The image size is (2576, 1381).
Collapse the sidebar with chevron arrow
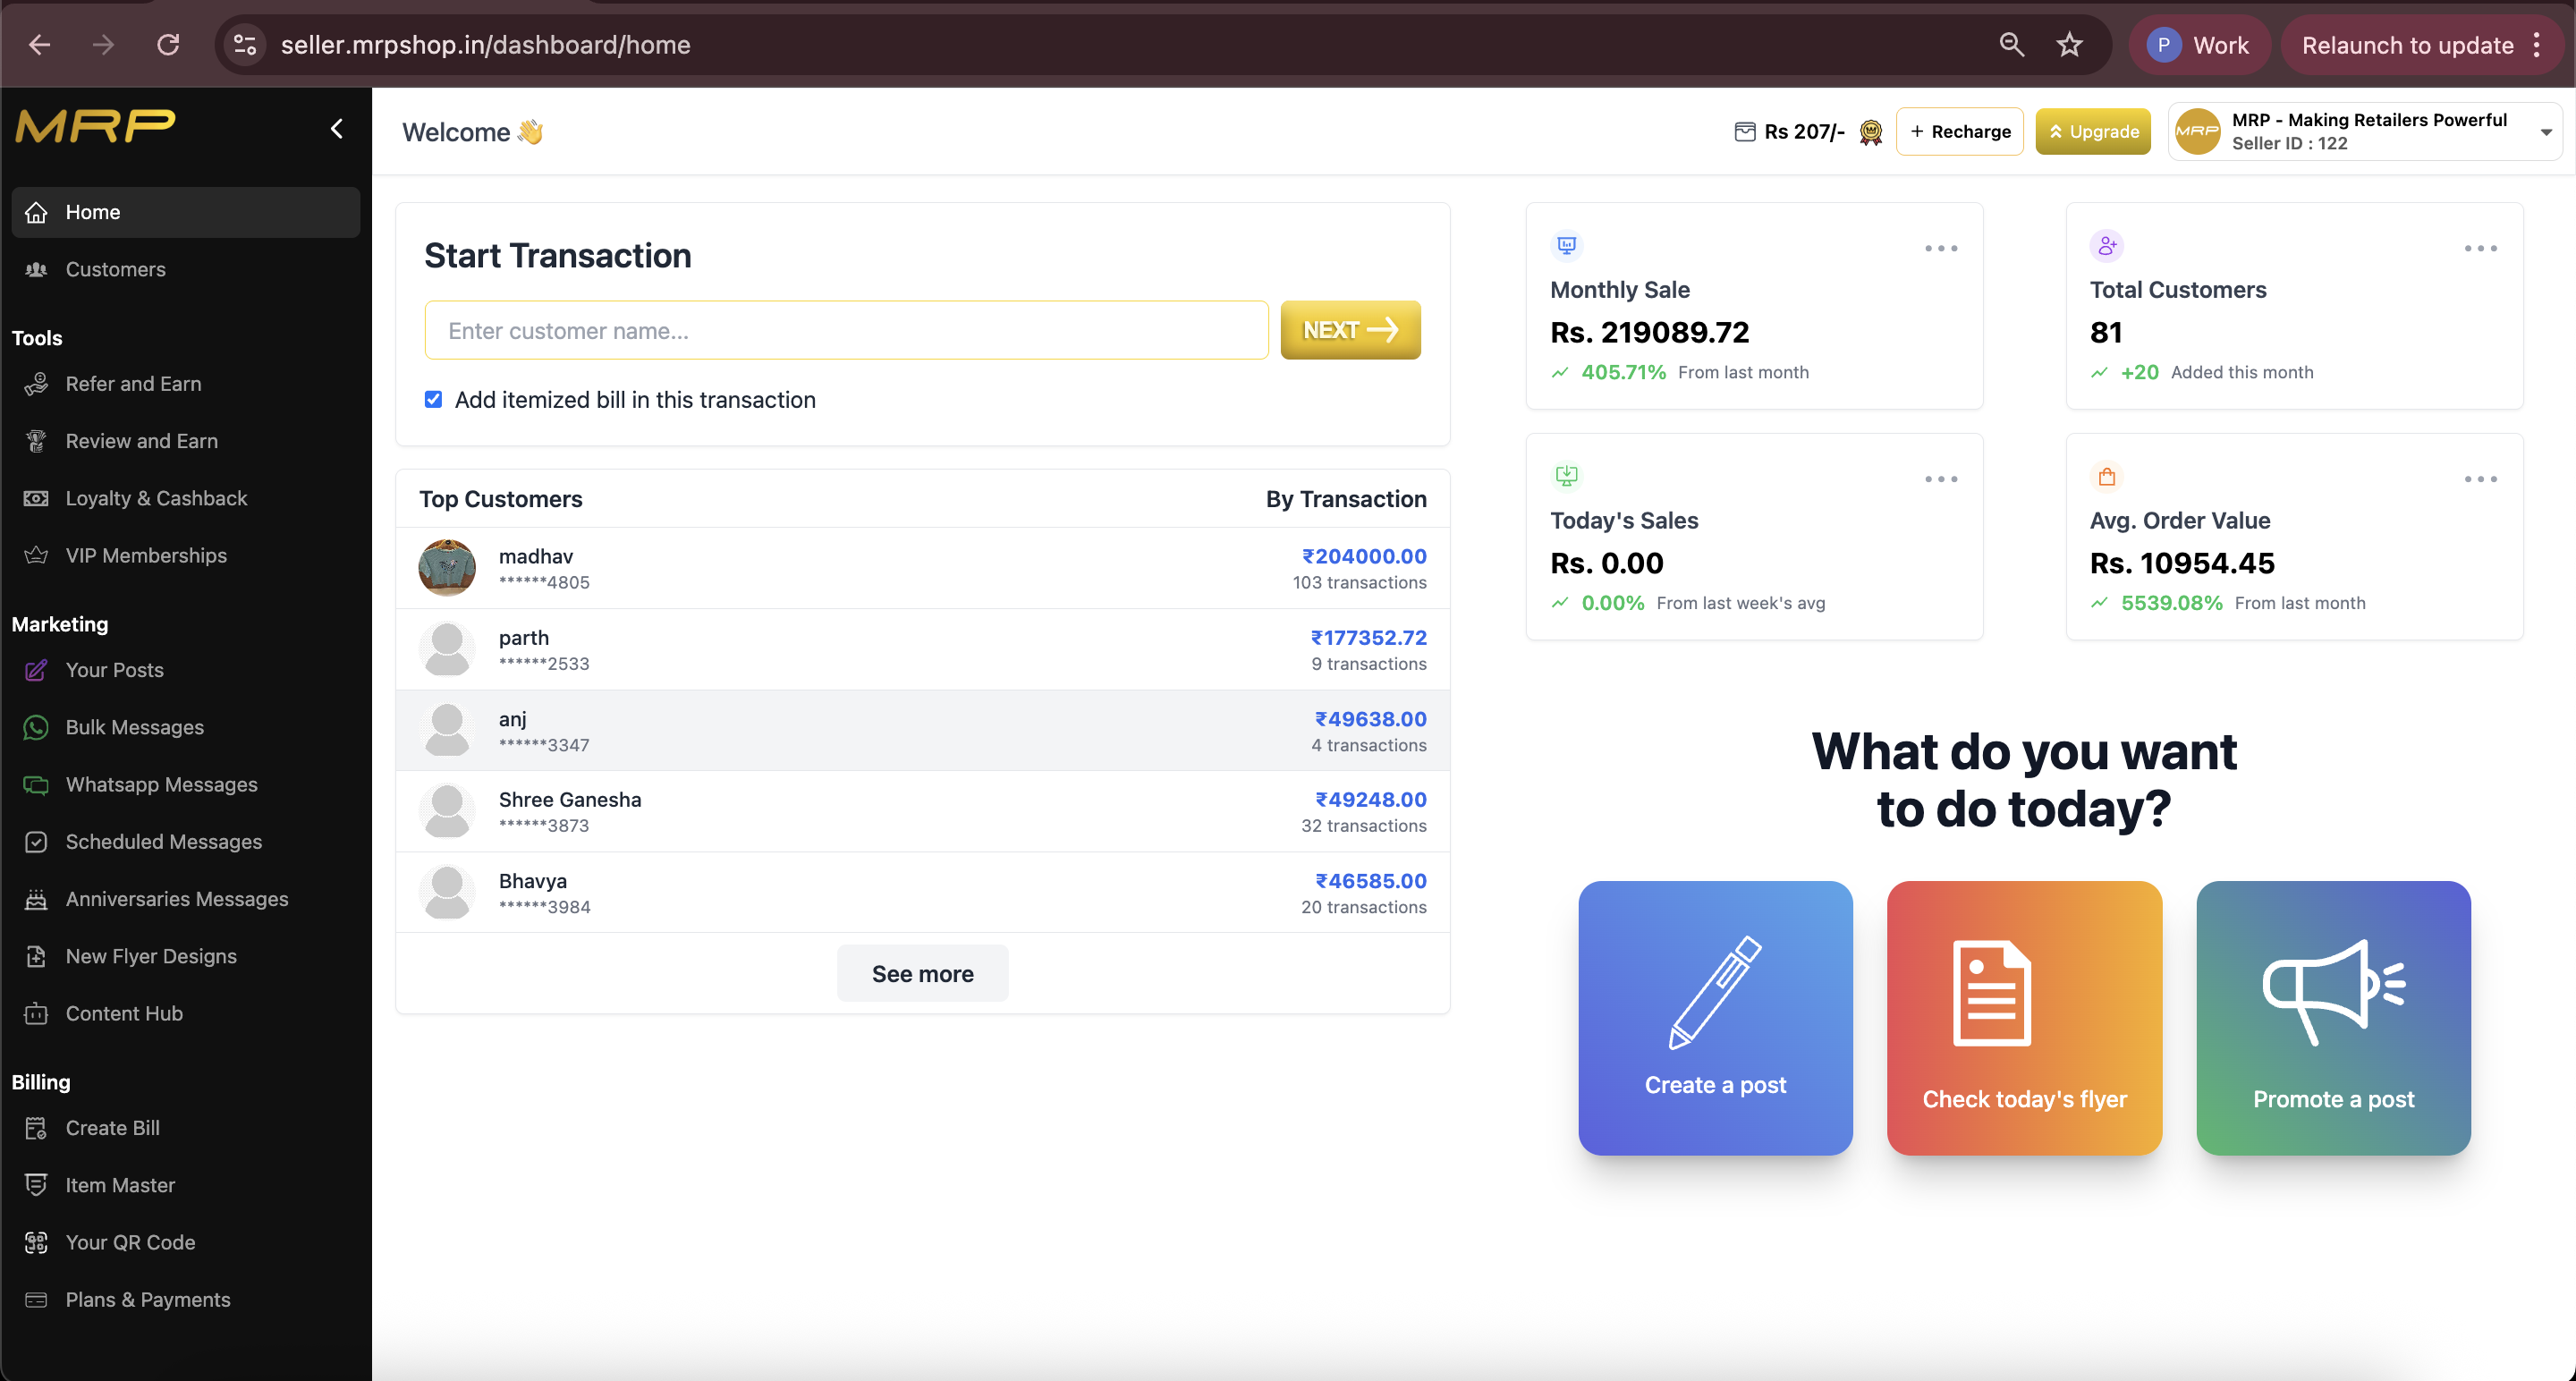[337, 128]
